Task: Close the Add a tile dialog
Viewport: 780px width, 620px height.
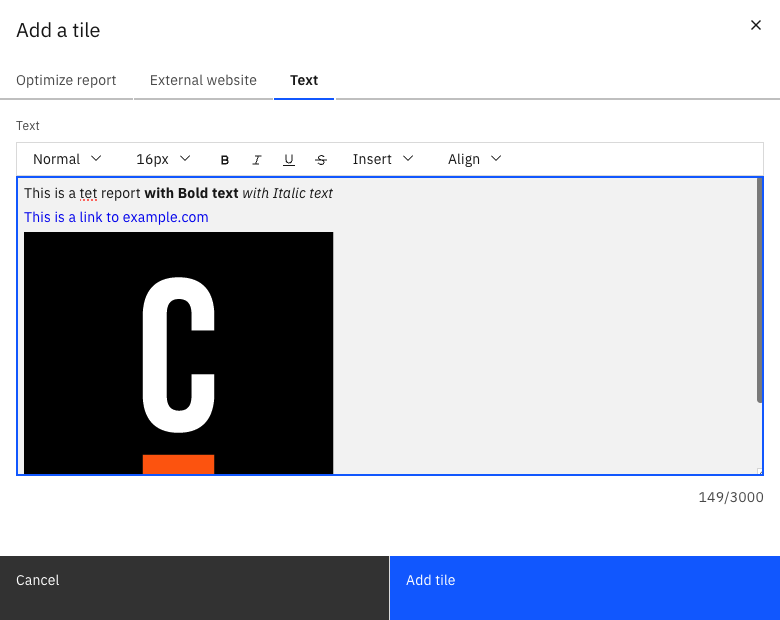Action: pos(756,25)
